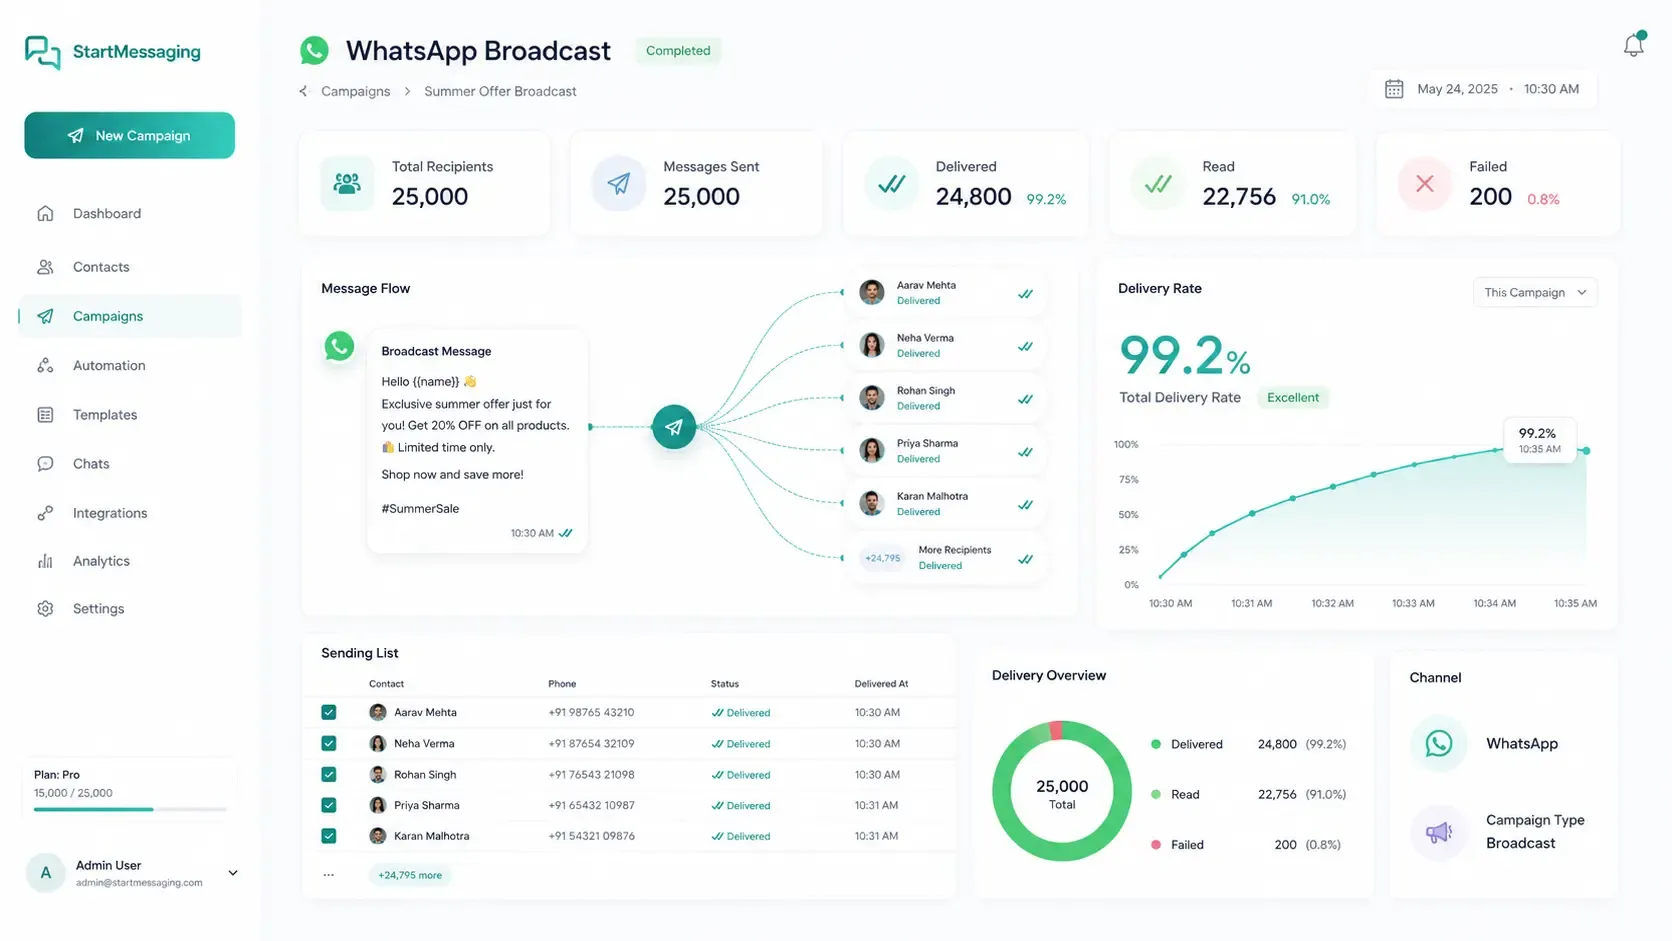Click the Templates icon in sidebar
The image size is (1672, 941).
point(45,414)
